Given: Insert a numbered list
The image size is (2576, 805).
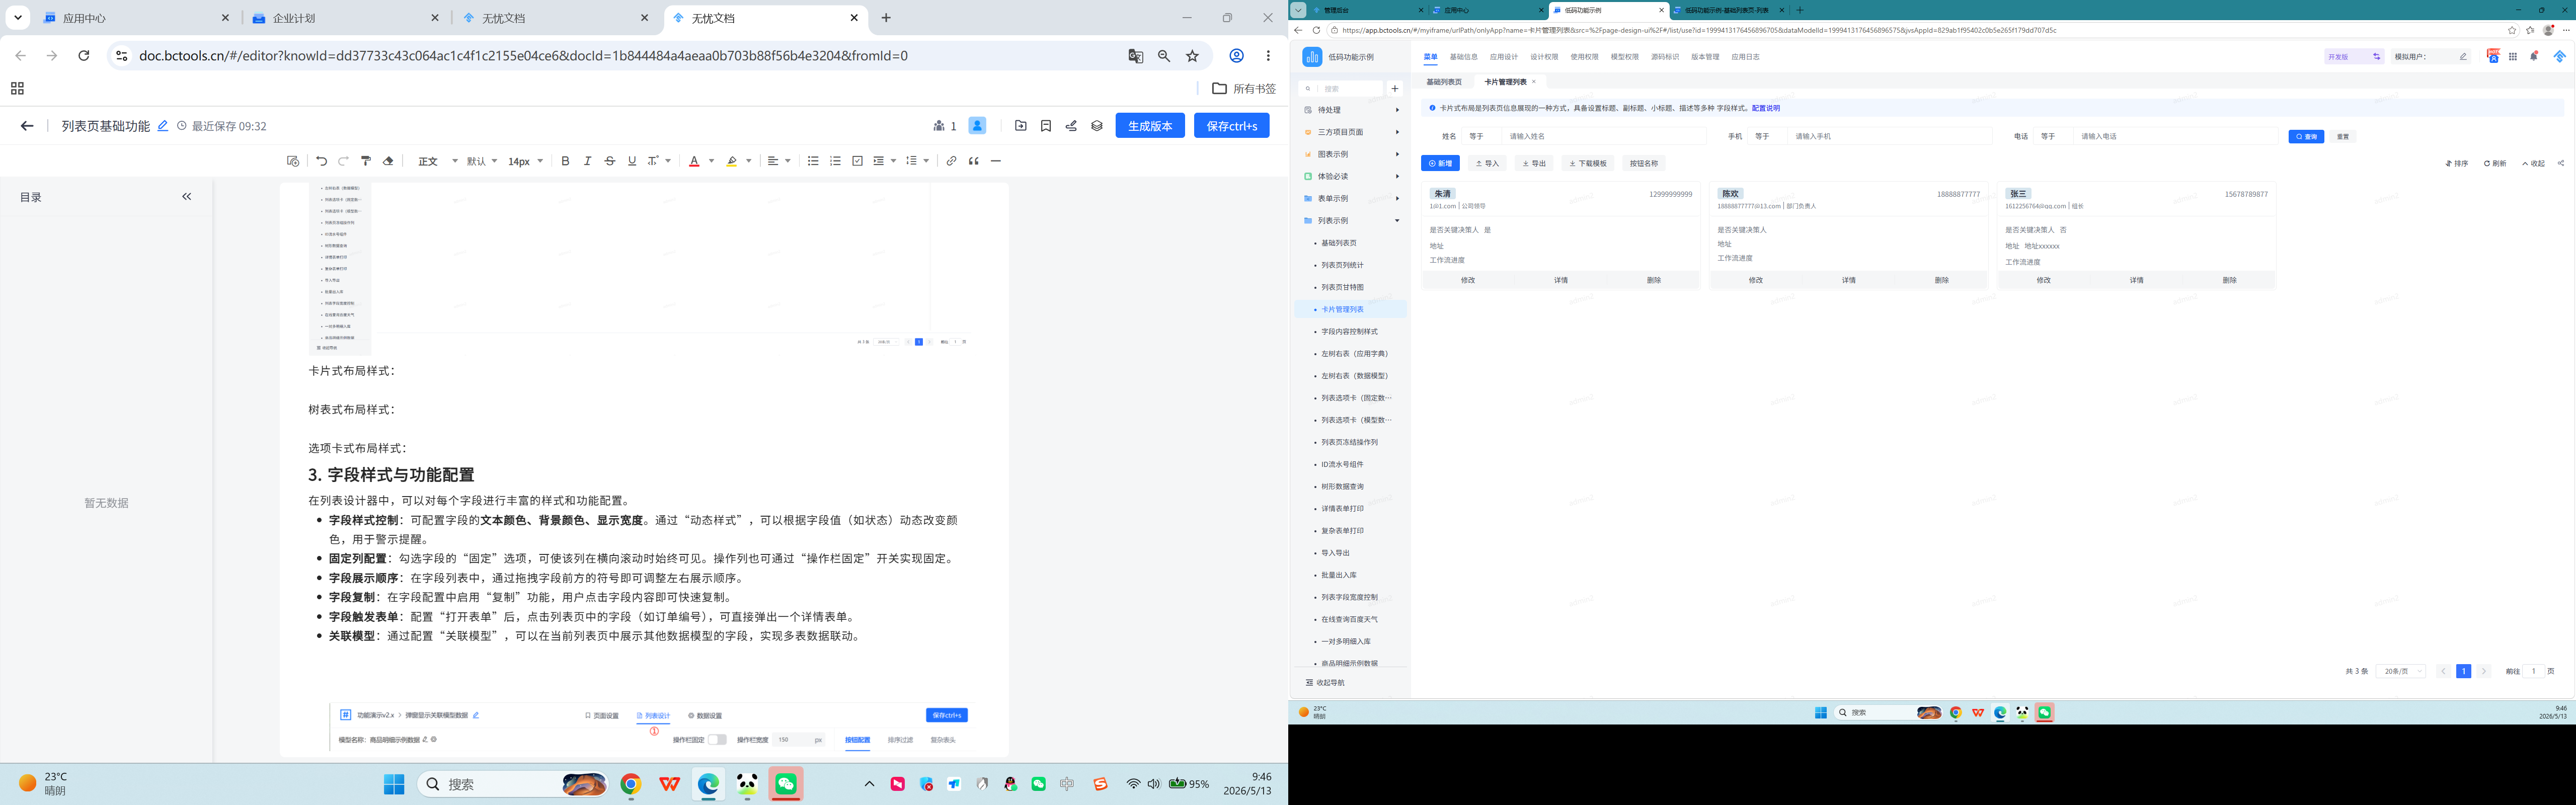Looking at the screenshot, I should 835,161.
